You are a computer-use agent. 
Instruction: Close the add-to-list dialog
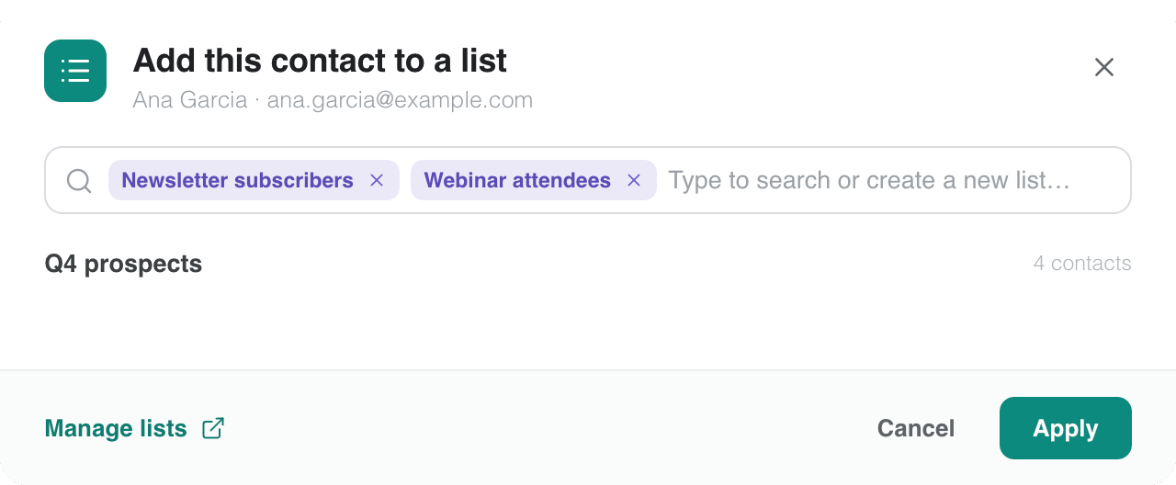coord(1104,67)
